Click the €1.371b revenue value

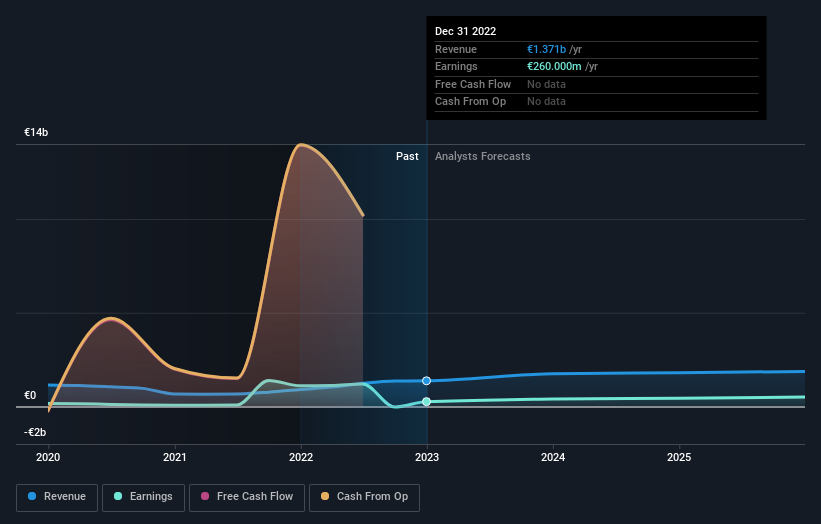pos(546,49)
